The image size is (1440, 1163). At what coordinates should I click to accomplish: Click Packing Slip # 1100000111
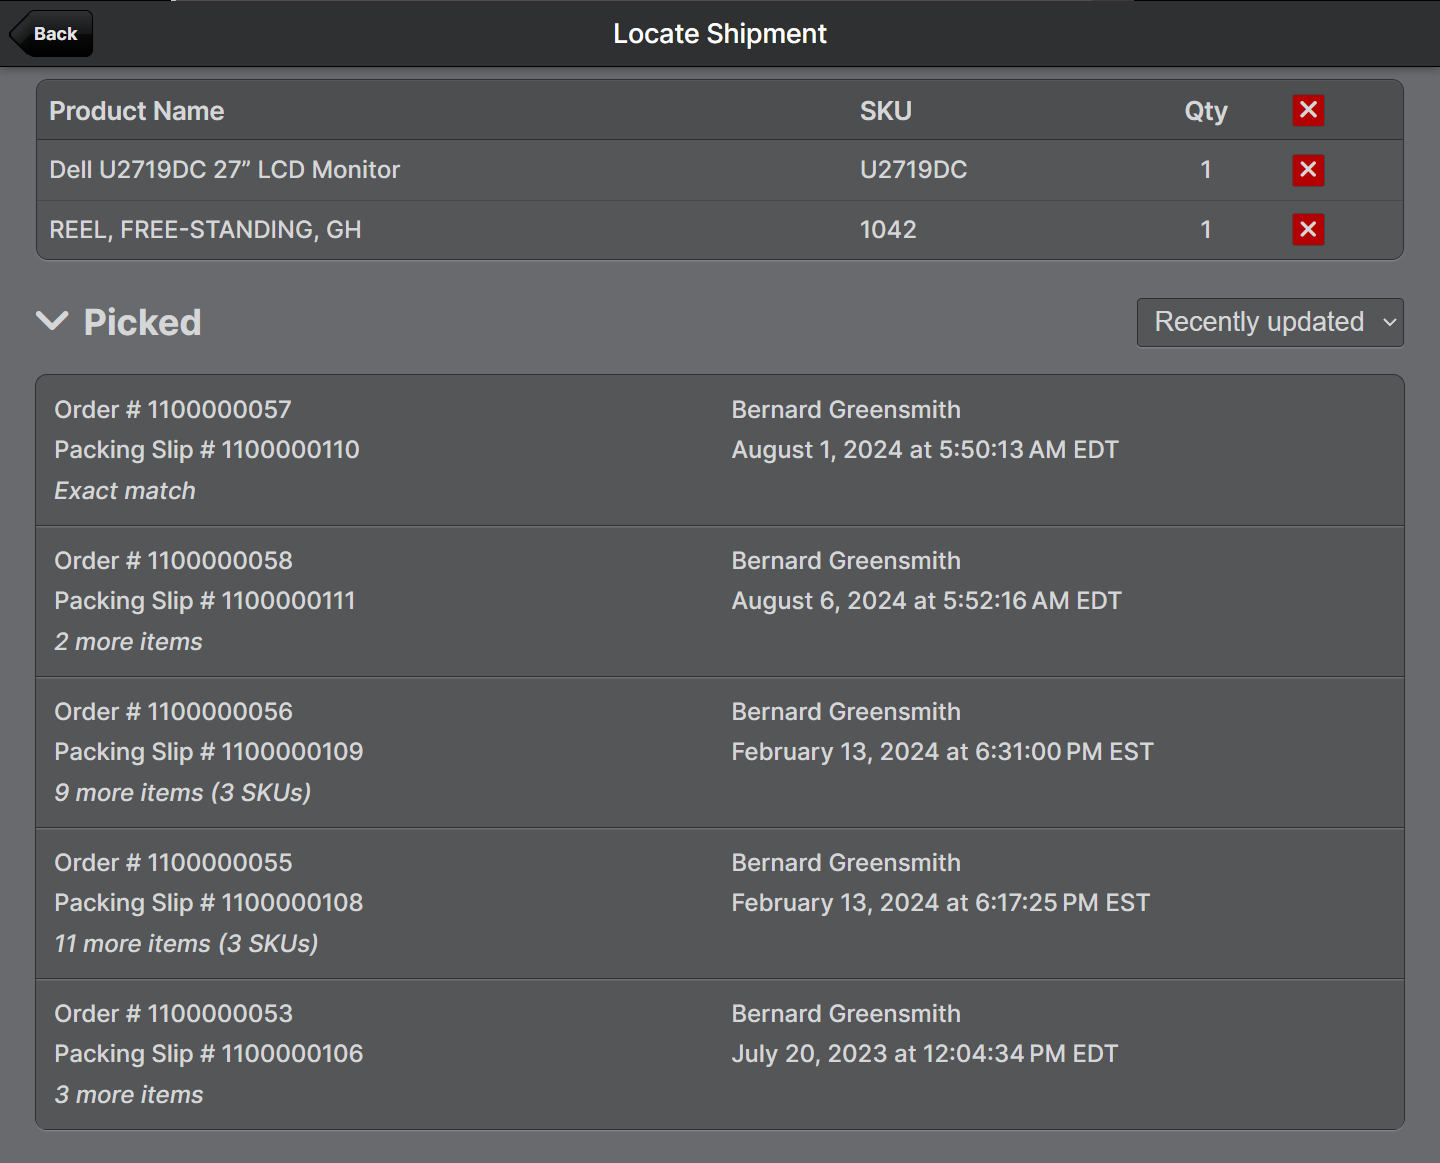(205, 601)
